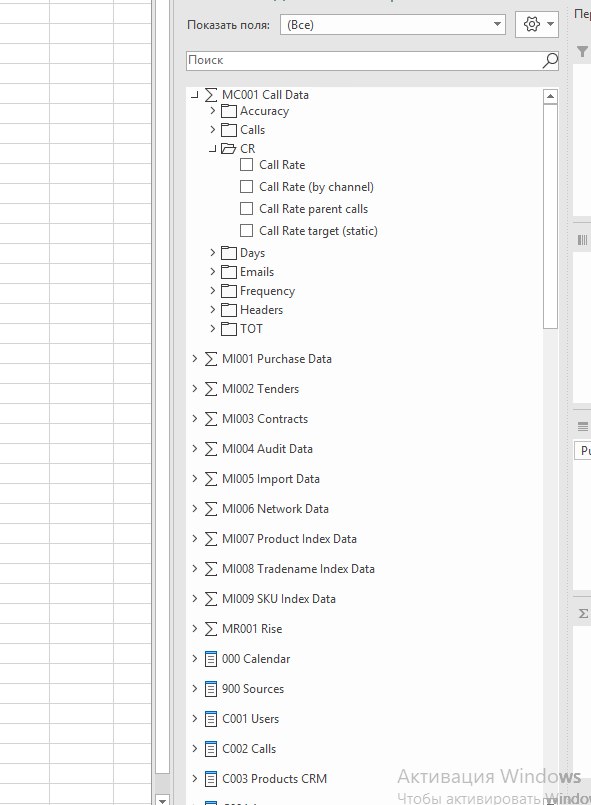Screen dimensions: 591x805
Task: Click sigma icon of MI005 Import Data
Action: pos(211,479)
